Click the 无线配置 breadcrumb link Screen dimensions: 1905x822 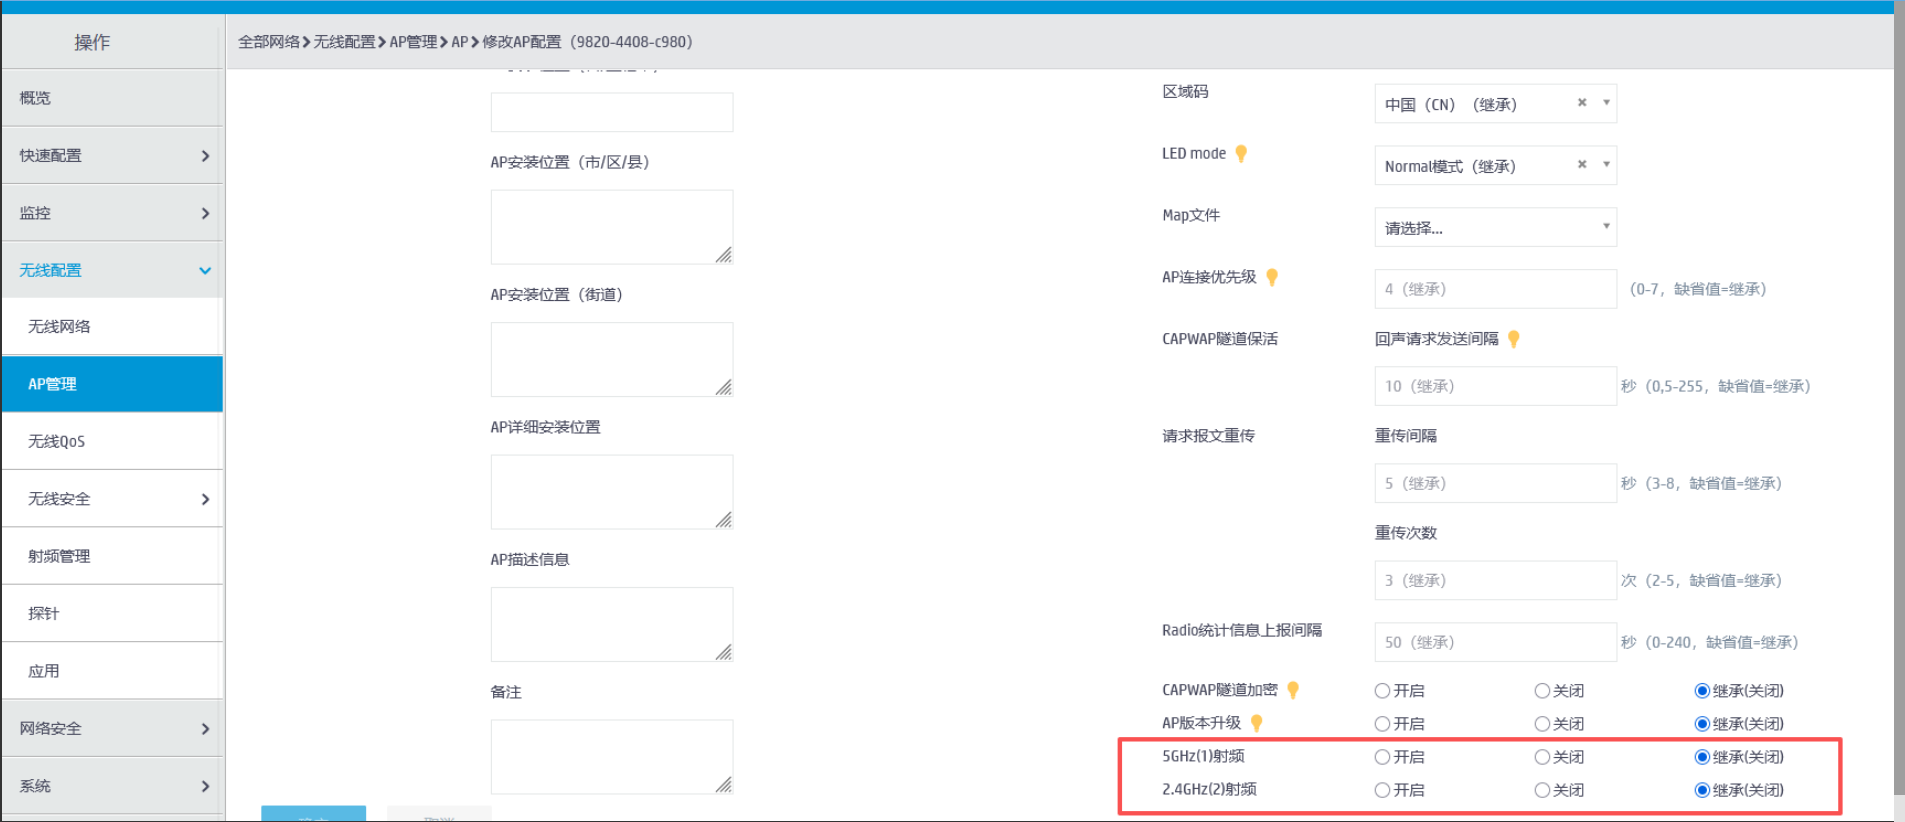click(345, 42)
